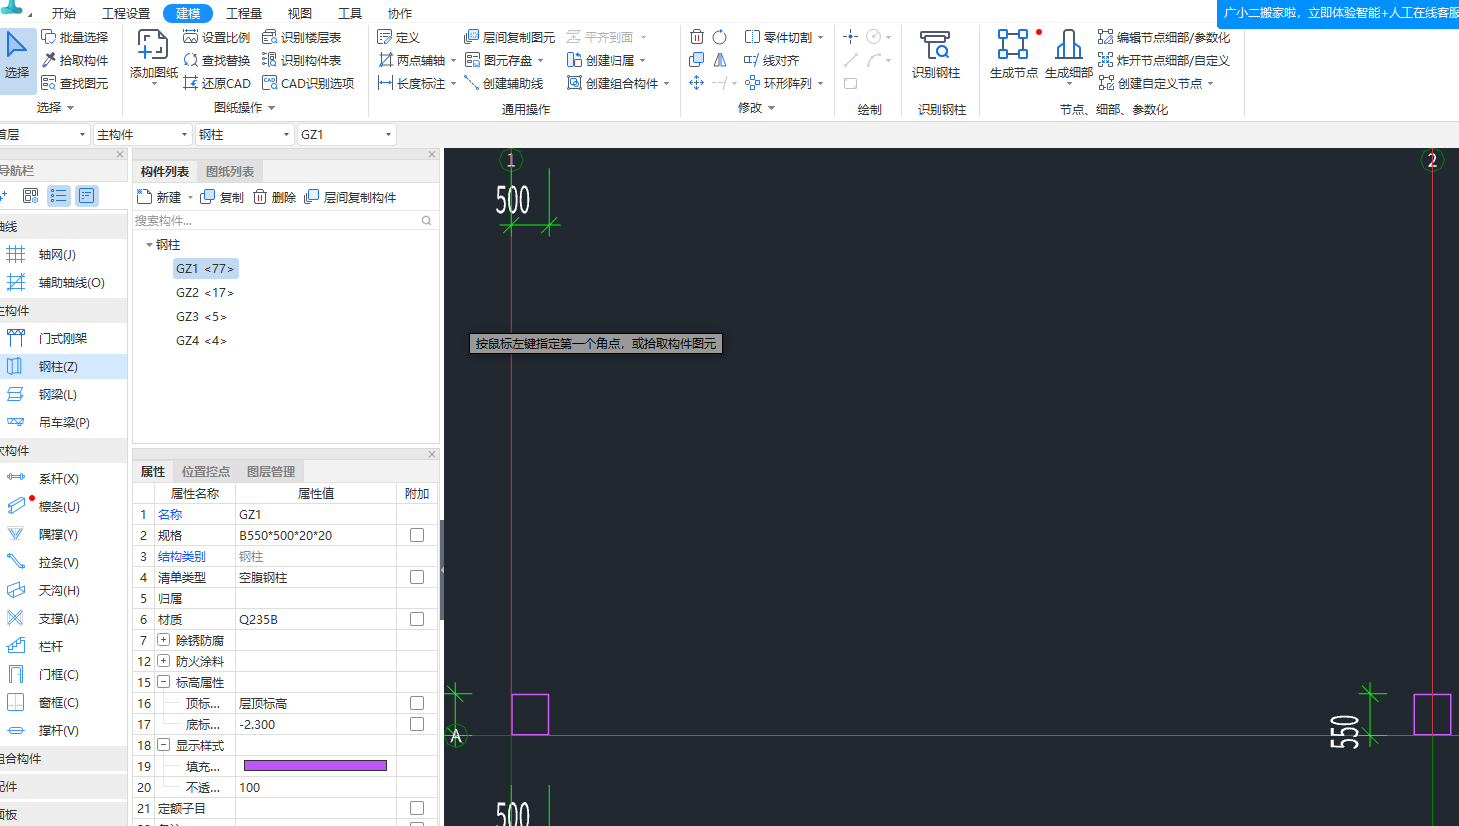Select 檩条(U) in the navigation bar
The image size is (1459, 826).
tap(58, 507)
